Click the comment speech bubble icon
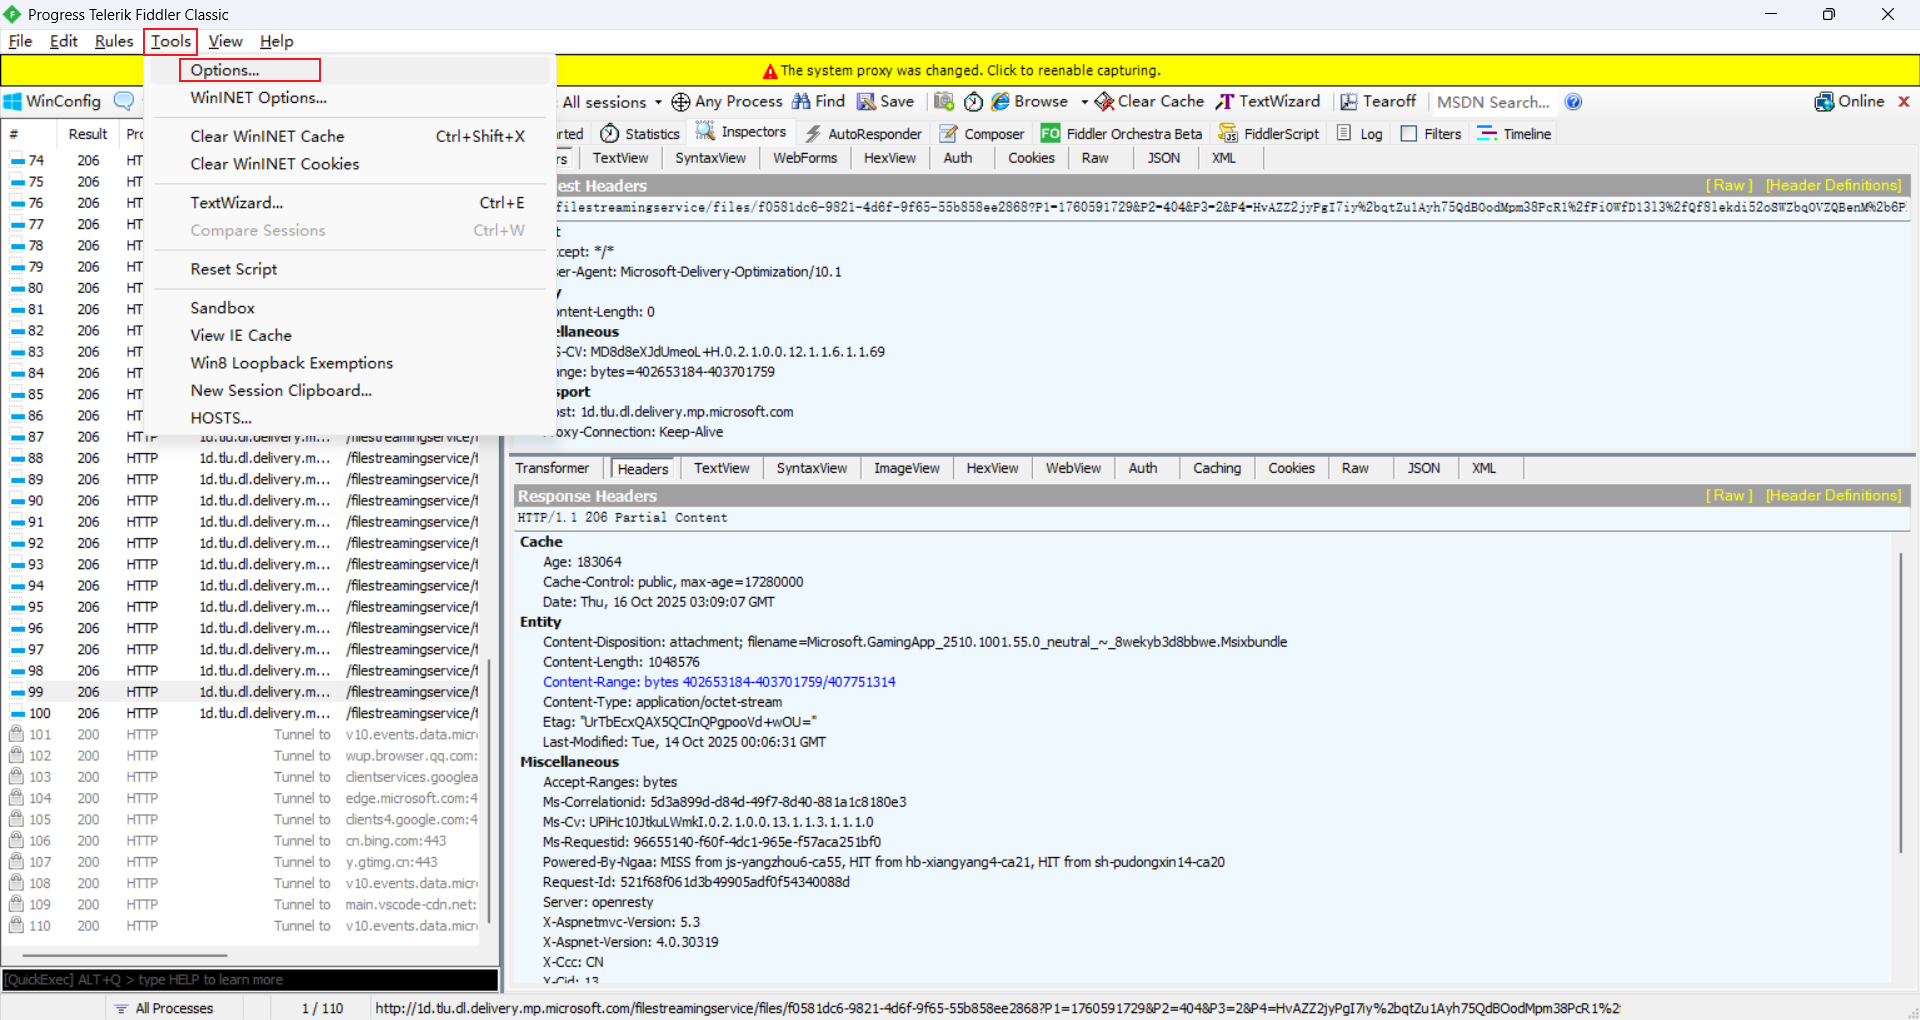The width and height of the screenshot is (1920, 1020). [124, 101]
